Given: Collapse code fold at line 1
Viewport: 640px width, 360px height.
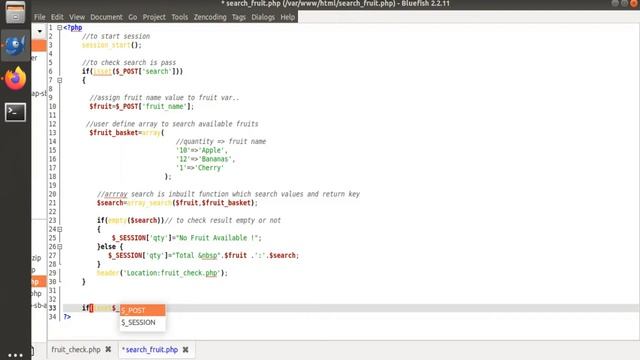Looking at the screenshot, I should point(60,28).
